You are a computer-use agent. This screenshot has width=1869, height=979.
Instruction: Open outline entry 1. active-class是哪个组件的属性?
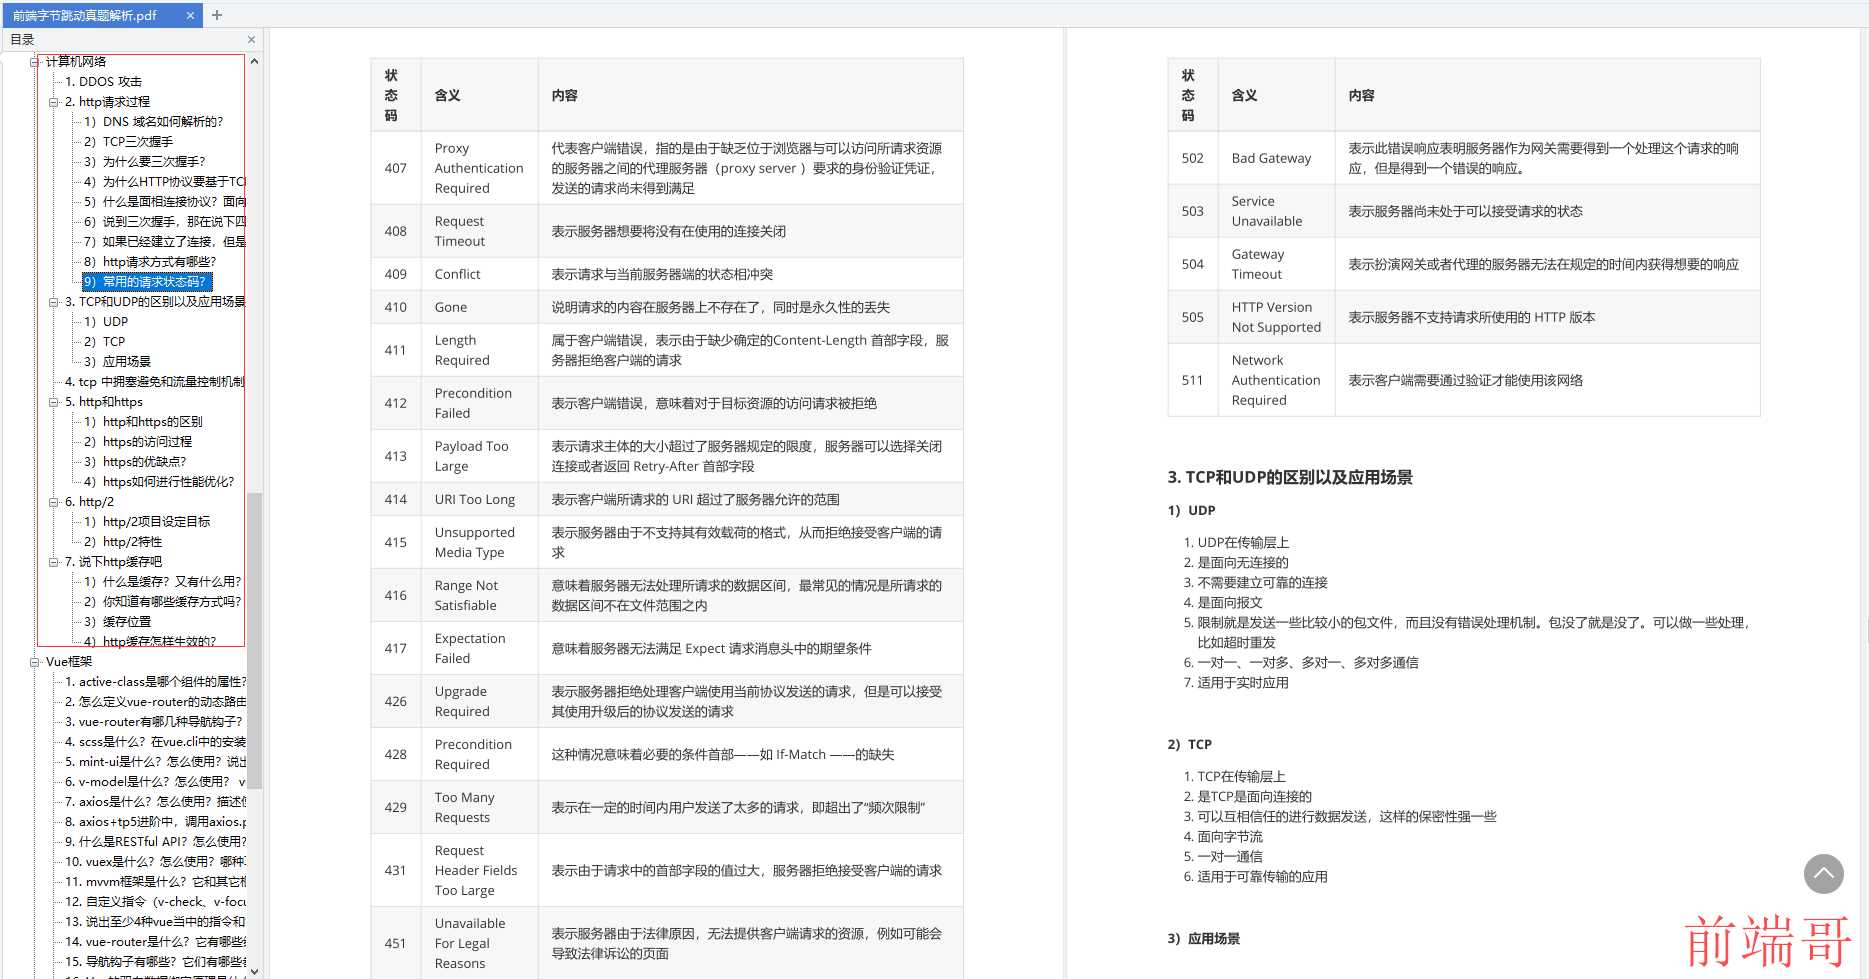(x=155, y=682)
